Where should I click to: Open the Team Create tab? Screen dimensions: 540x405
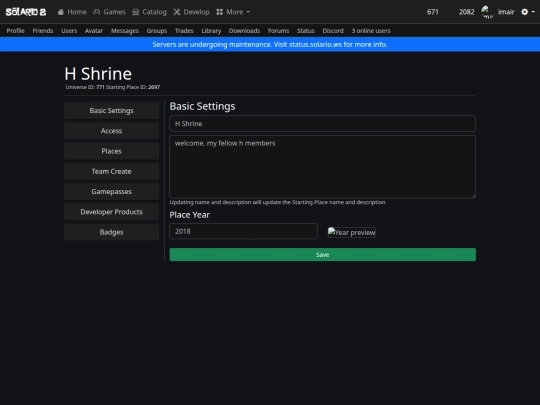111,171
